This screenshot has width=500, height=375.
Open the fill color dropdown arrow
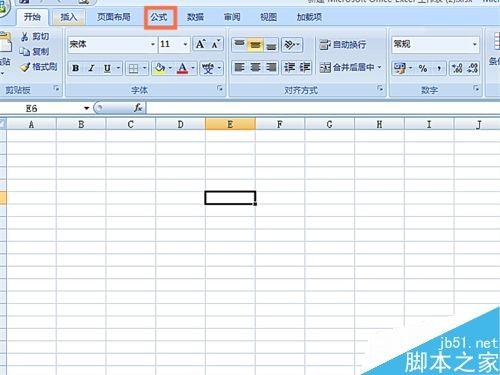click(170, 68)
